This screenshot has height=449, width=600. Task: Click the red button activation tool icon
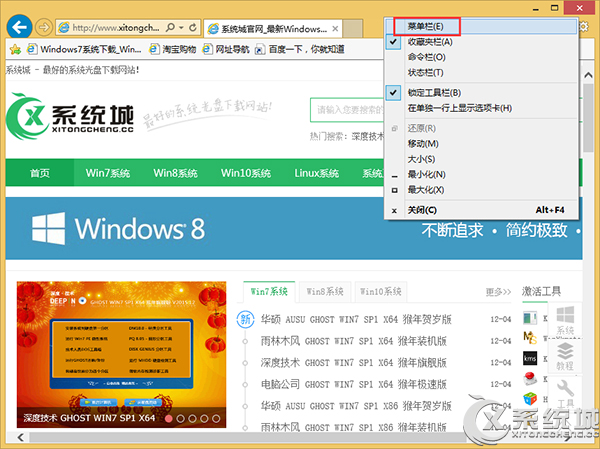click(530, 379)
